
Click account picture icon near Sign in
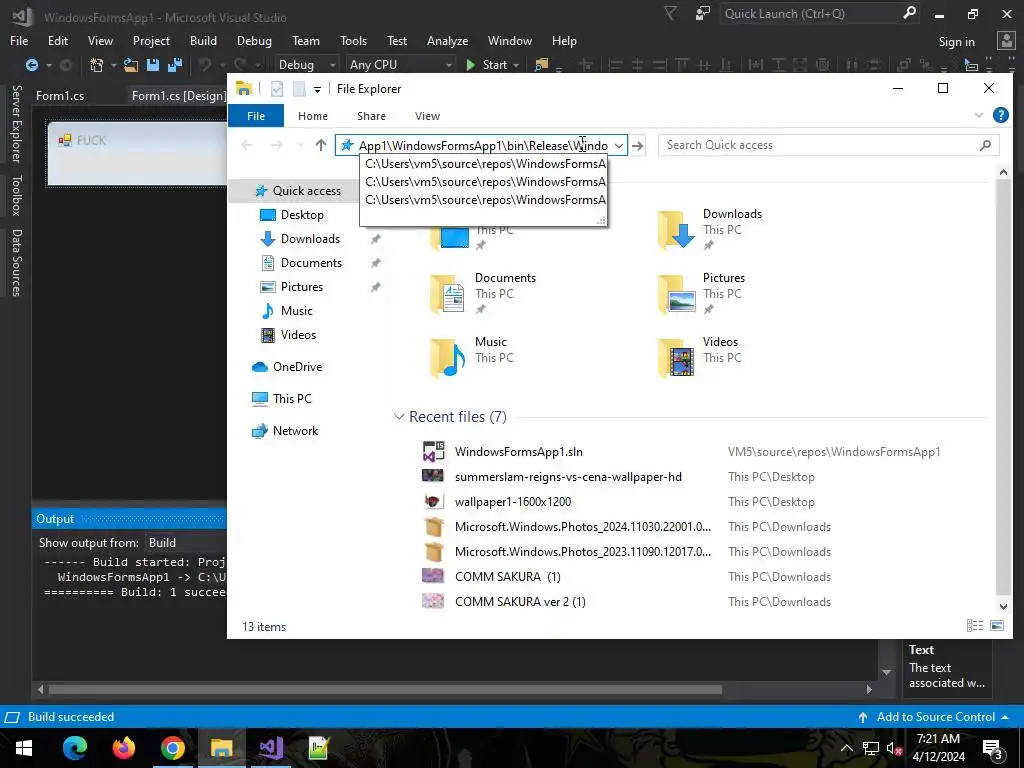point(1006,41)
